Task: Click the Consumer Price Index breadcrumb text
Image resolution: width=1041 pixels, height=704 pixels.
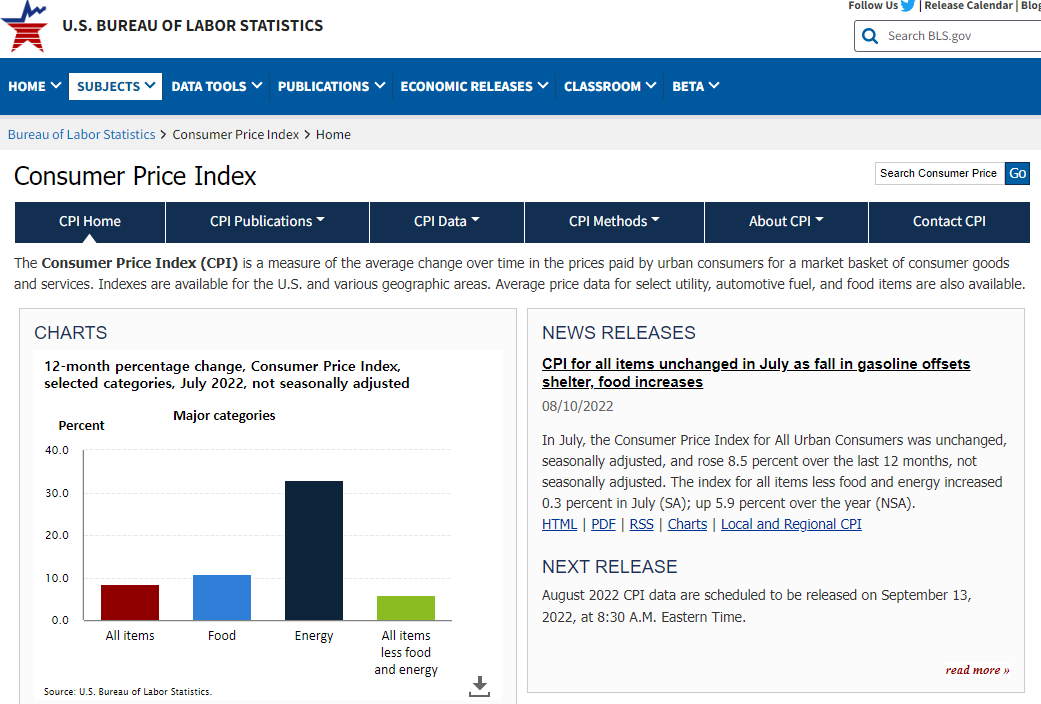Action: [236, 134]
